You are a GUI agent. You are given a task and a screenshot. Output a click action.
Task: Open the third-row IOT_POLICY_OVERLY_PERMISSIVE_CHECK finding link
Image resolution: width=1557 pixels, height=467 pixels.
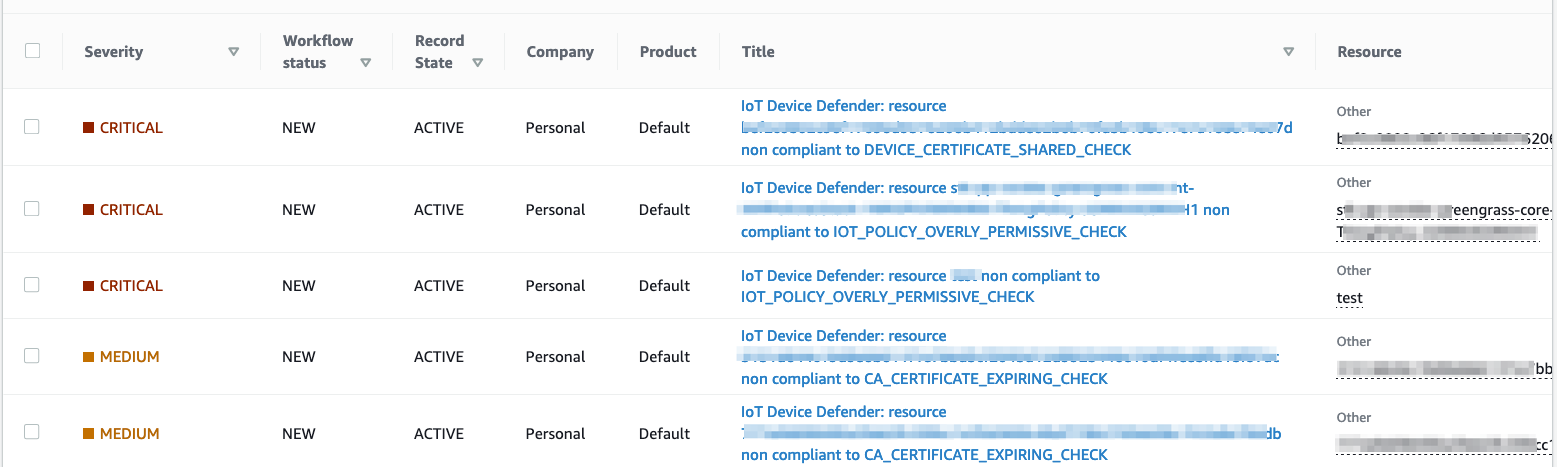click(x=920, y=286)
